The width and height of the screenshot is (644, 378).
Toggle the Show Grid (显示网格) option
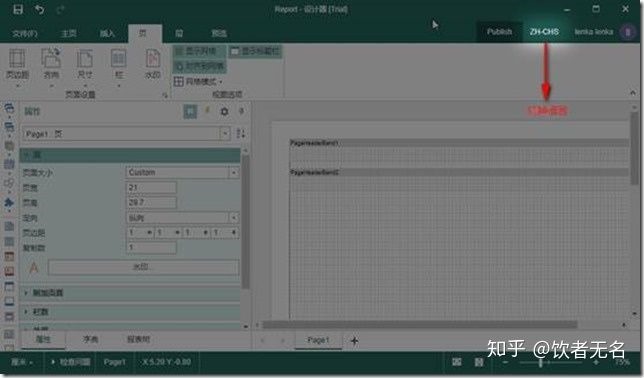200,51
